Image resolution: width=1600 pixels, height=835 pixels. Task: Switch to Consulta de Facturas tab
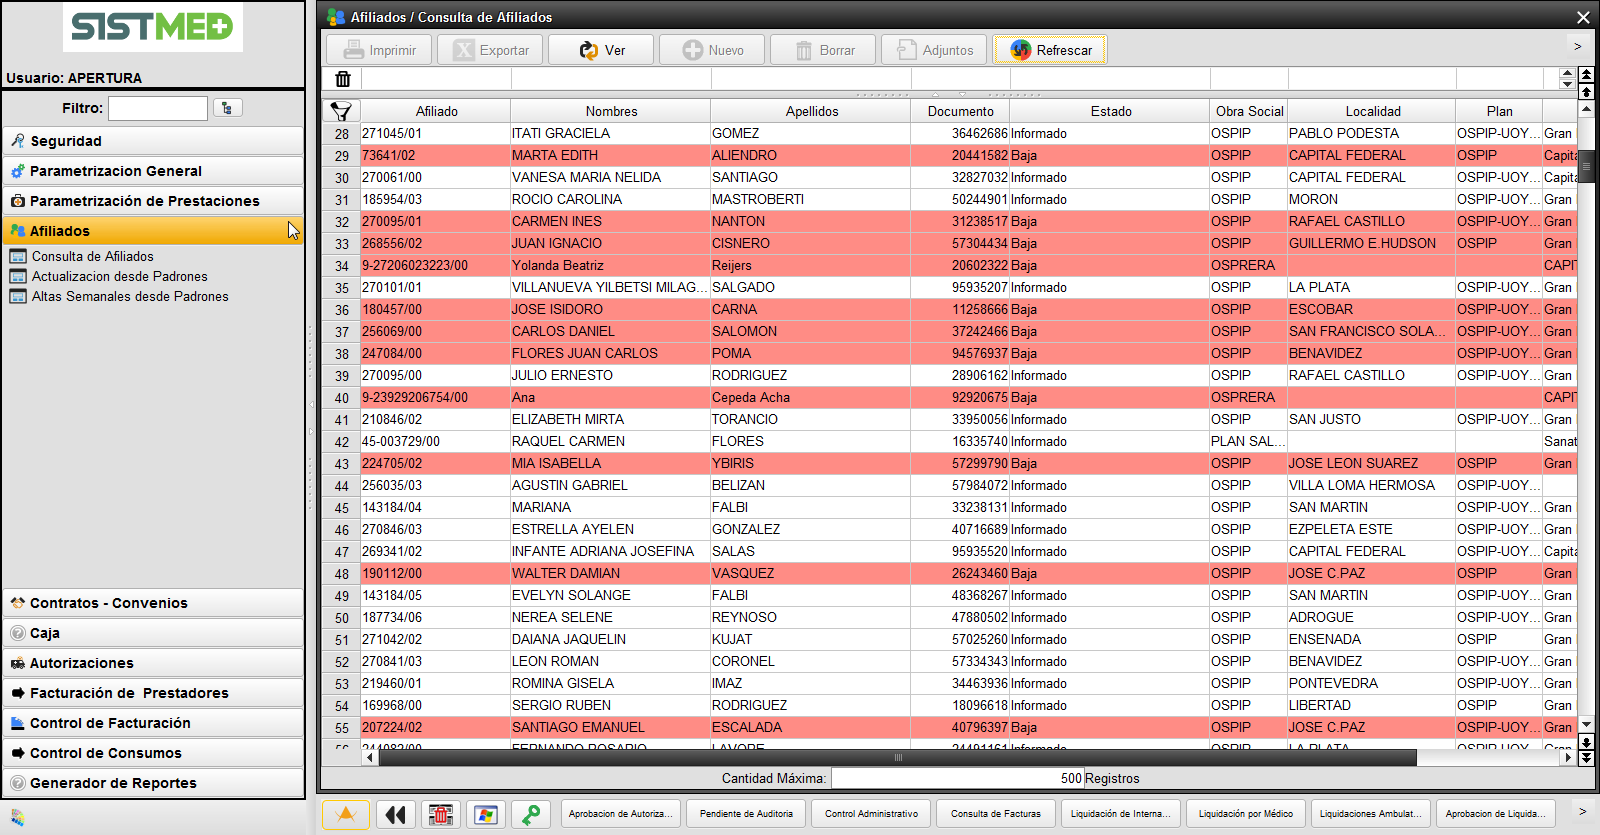(x=995, y=814)
